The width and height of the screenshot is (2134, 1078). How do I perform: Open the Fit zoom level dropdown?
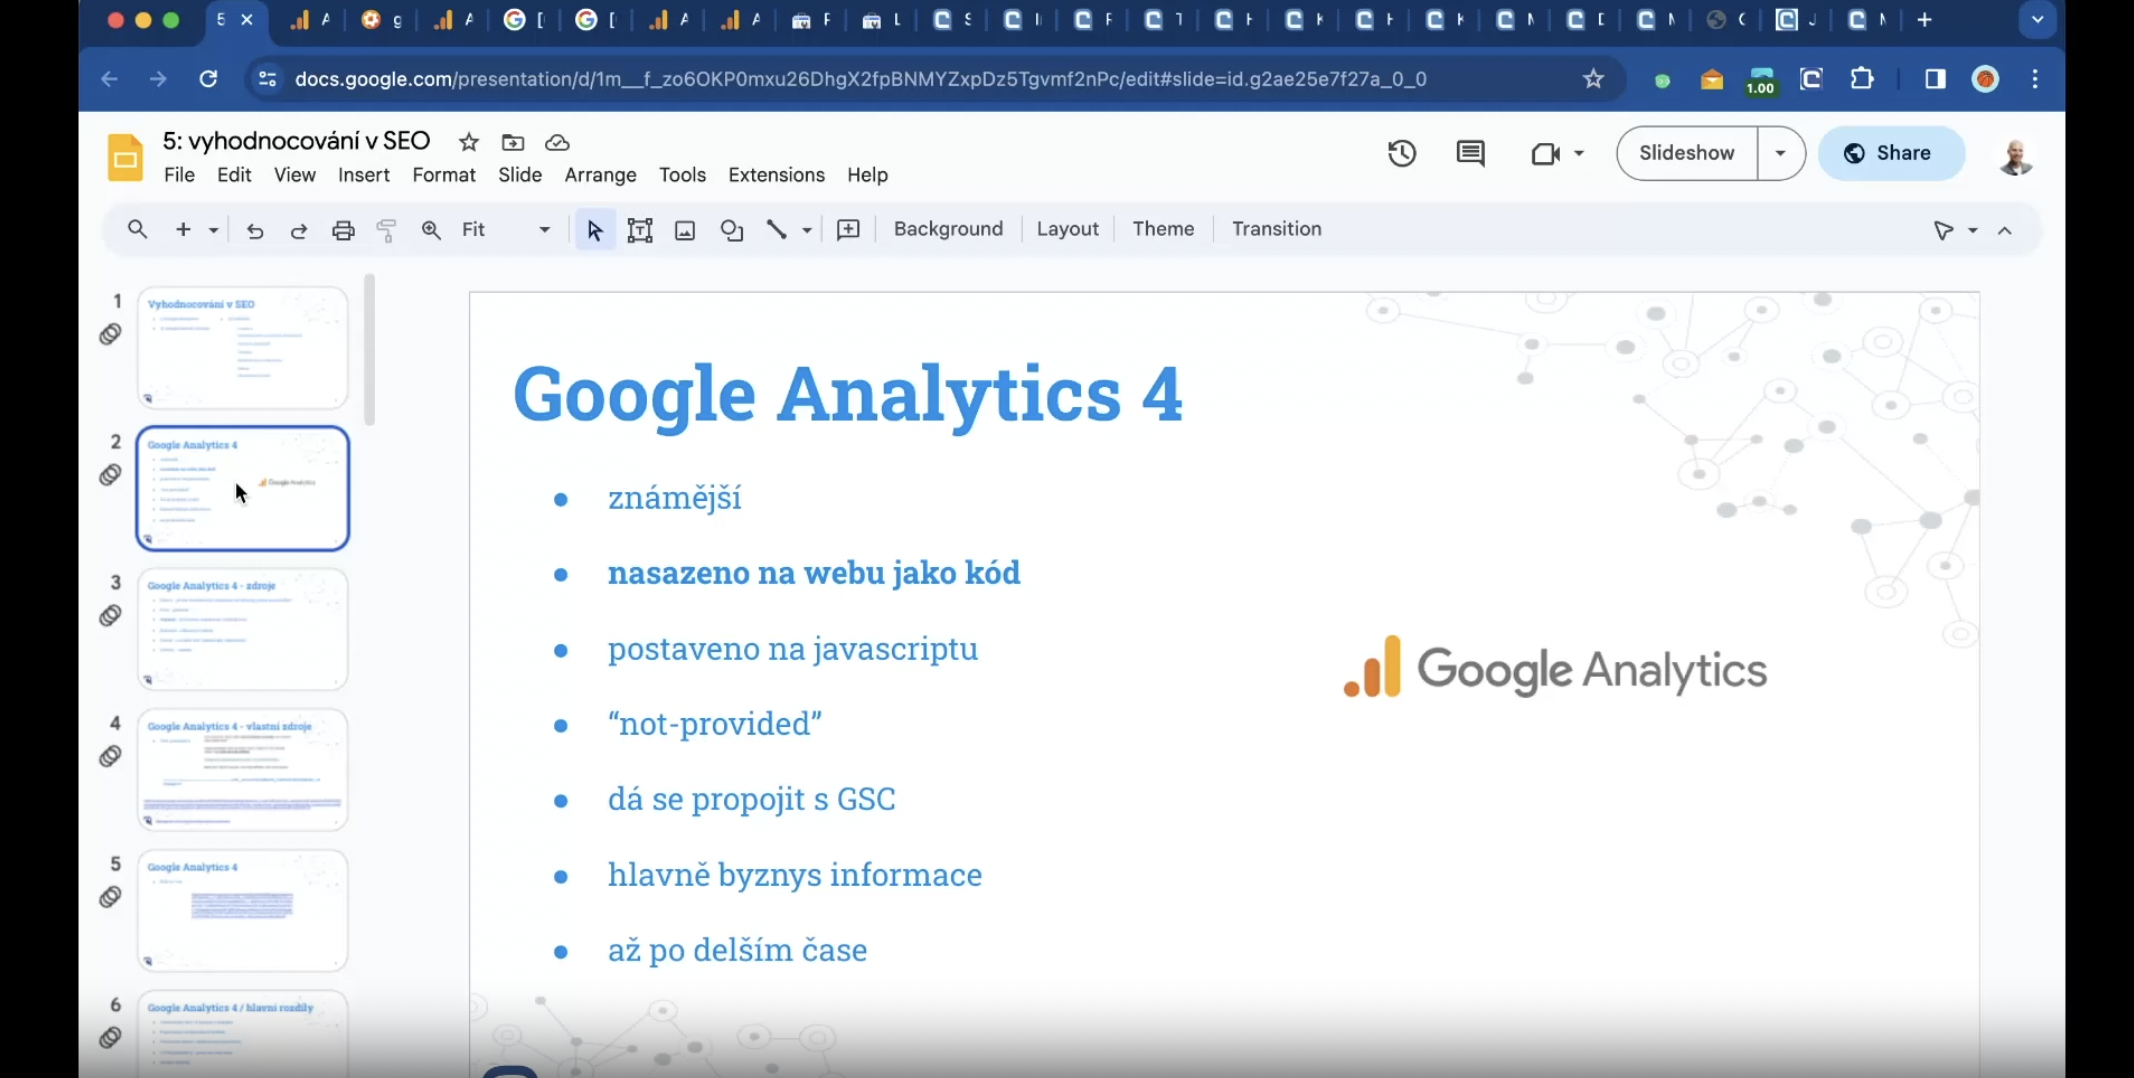pos(506,230)
